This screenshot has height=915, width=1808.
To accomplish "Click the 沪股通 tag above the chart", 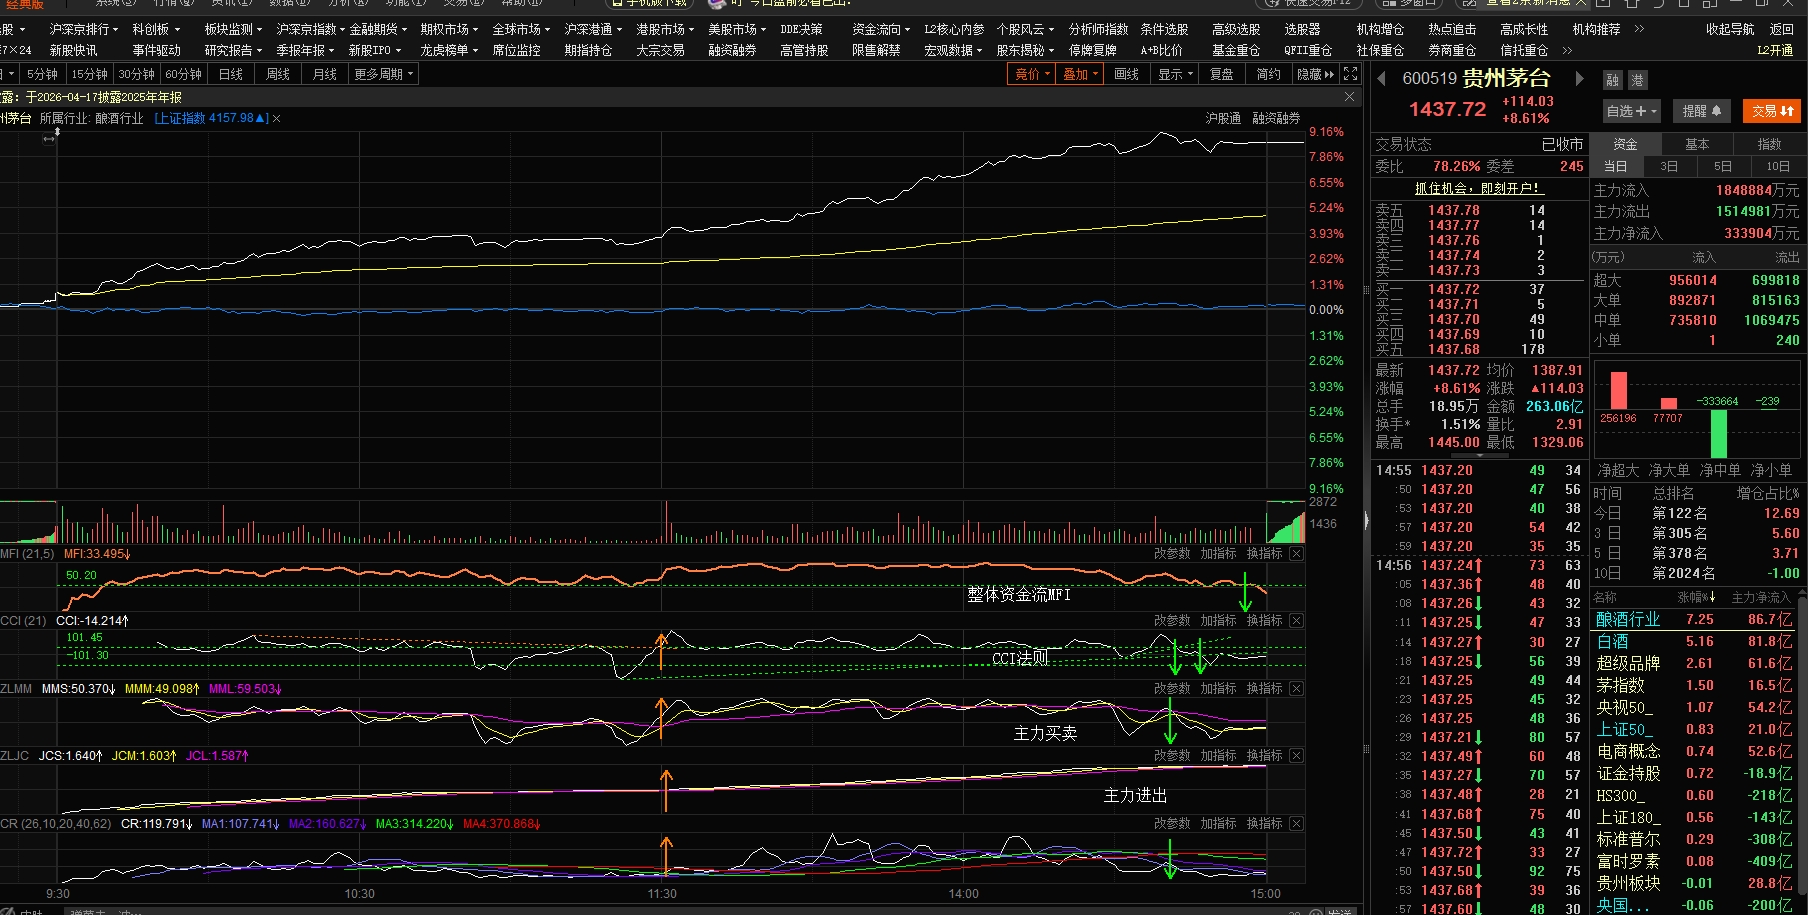I will point(1223,118).
